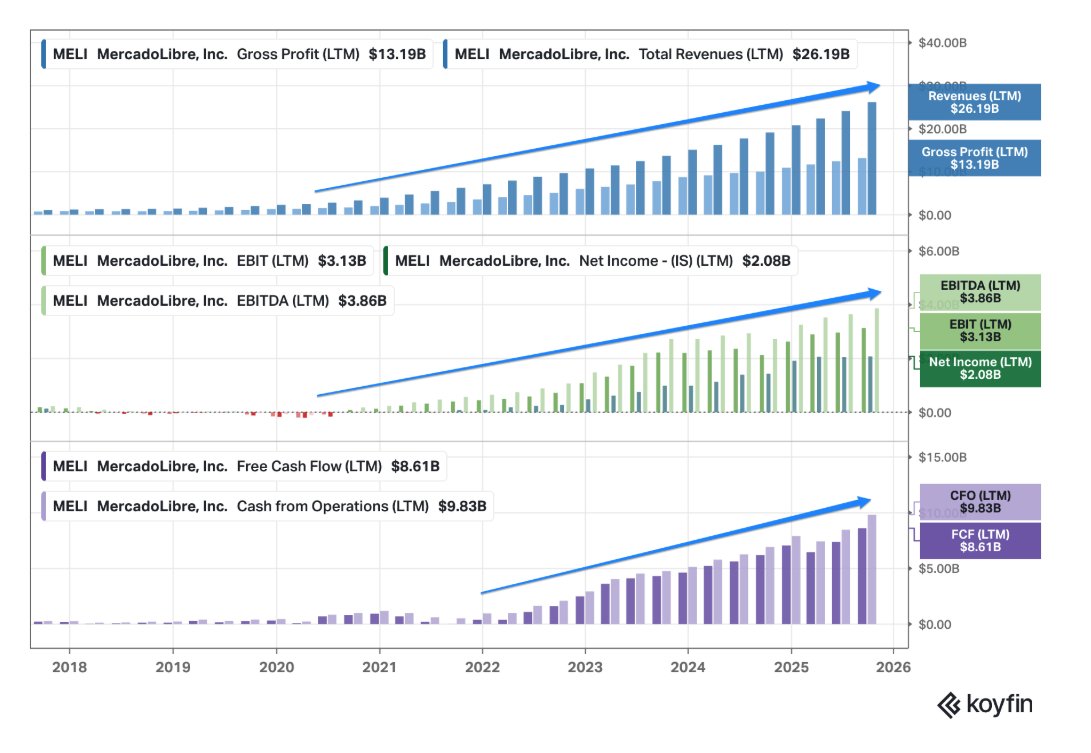Click the 2022 x-axis label
Screen dimensions: 1091x753
pyautogui.click(x=482, y=667)
